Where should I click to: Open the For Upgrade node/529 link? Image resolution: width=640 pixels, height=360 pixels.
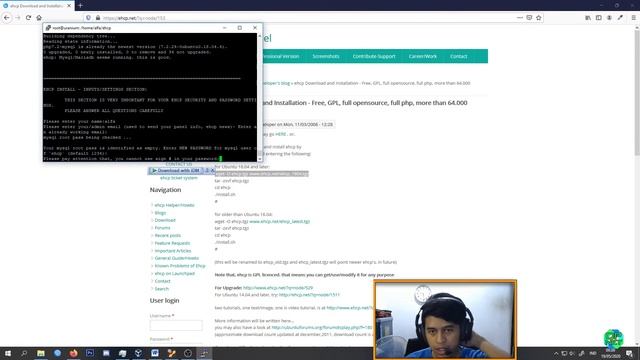click(278, 288)
